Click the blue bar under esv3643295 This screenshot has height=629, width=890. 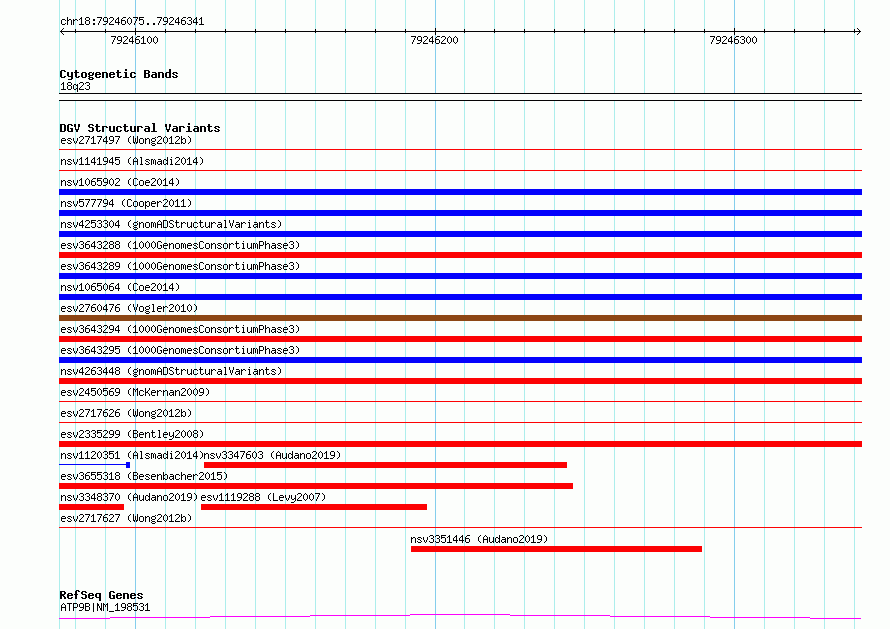coord(460,360)
